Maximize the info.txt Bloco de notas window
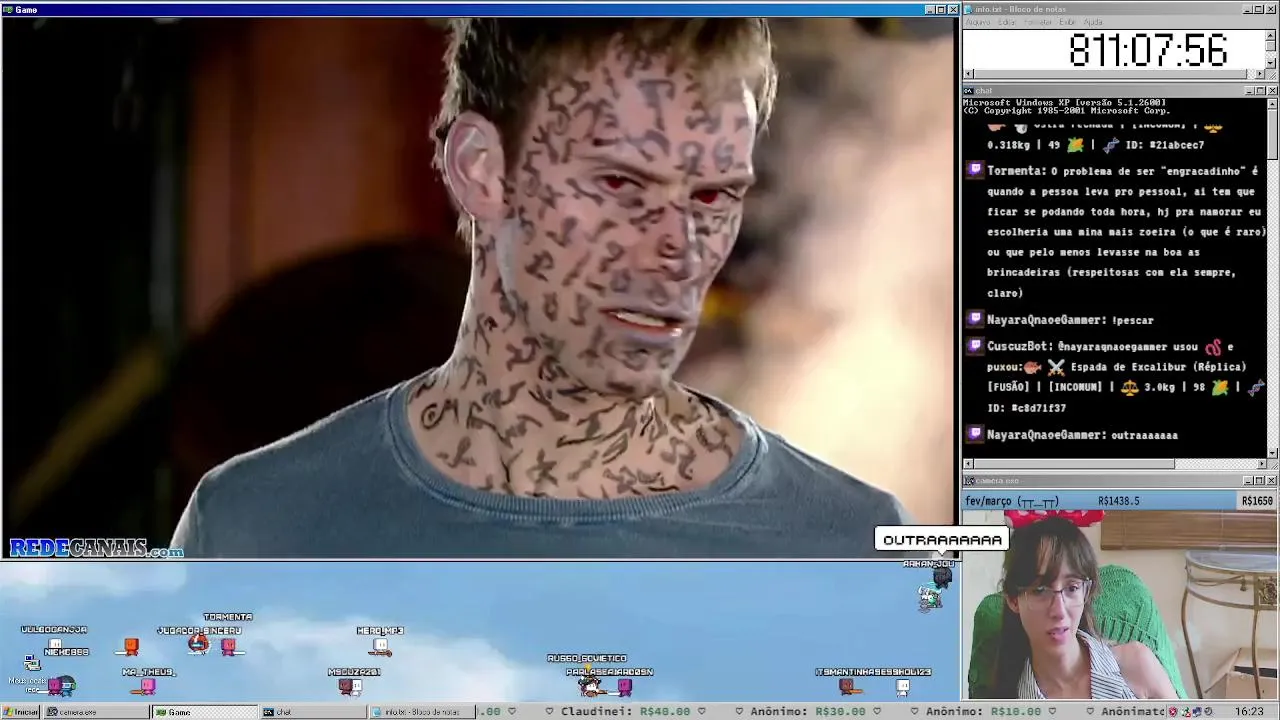 (x=1259, y=9)
